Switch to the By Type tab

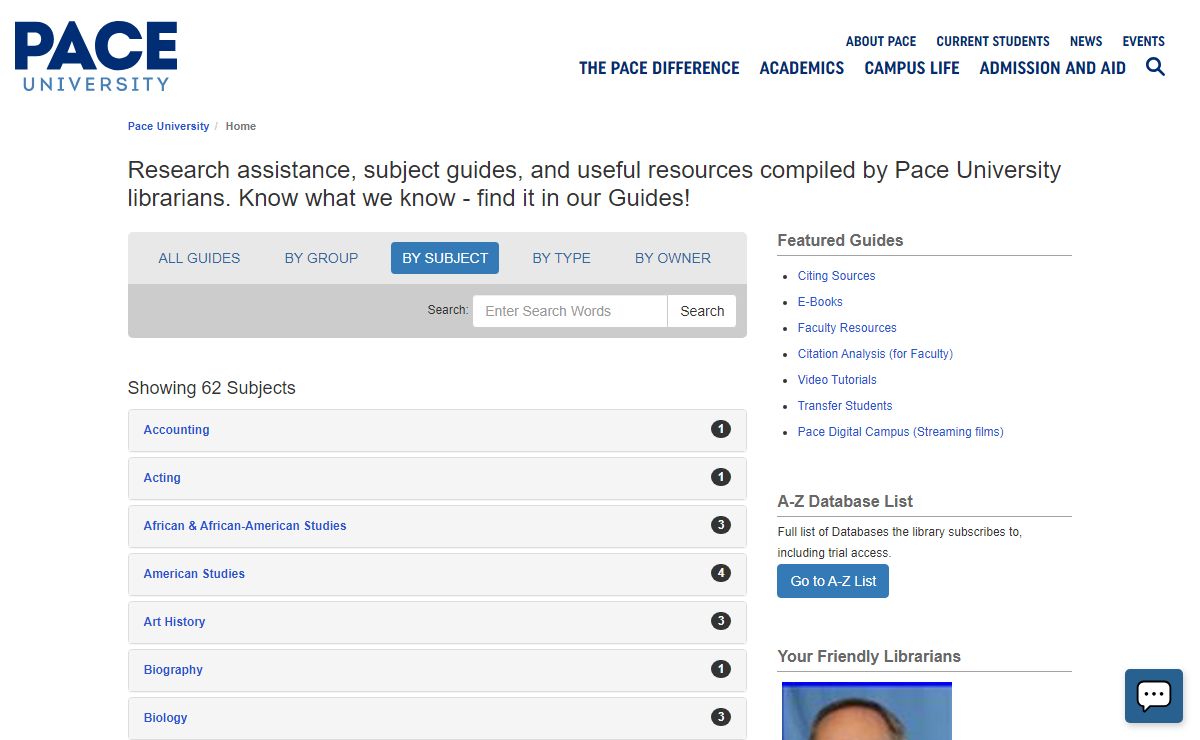tap(561, 258)
